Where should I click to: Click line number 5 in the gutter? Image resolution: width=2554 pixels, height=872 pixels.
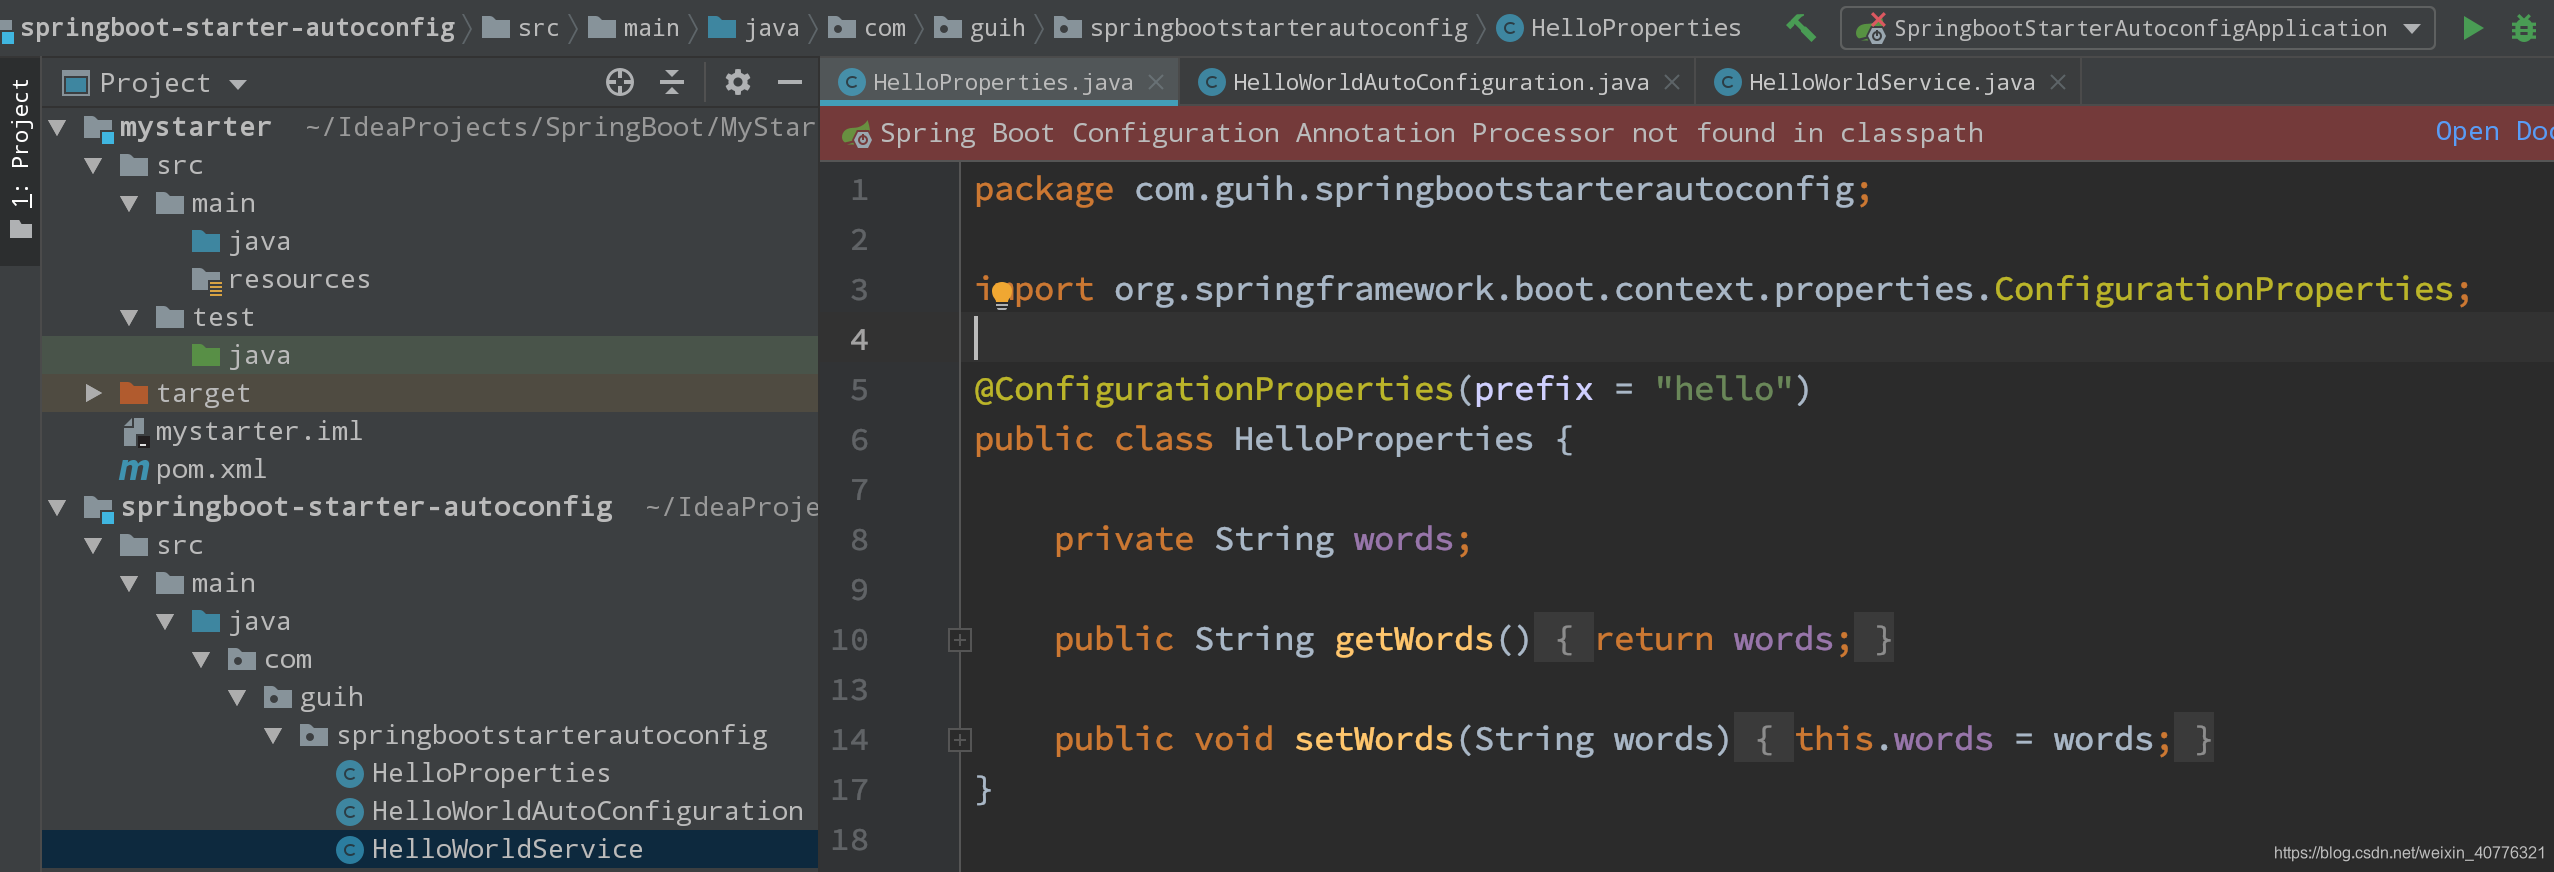pyautogui.click(x=858, y=390)
